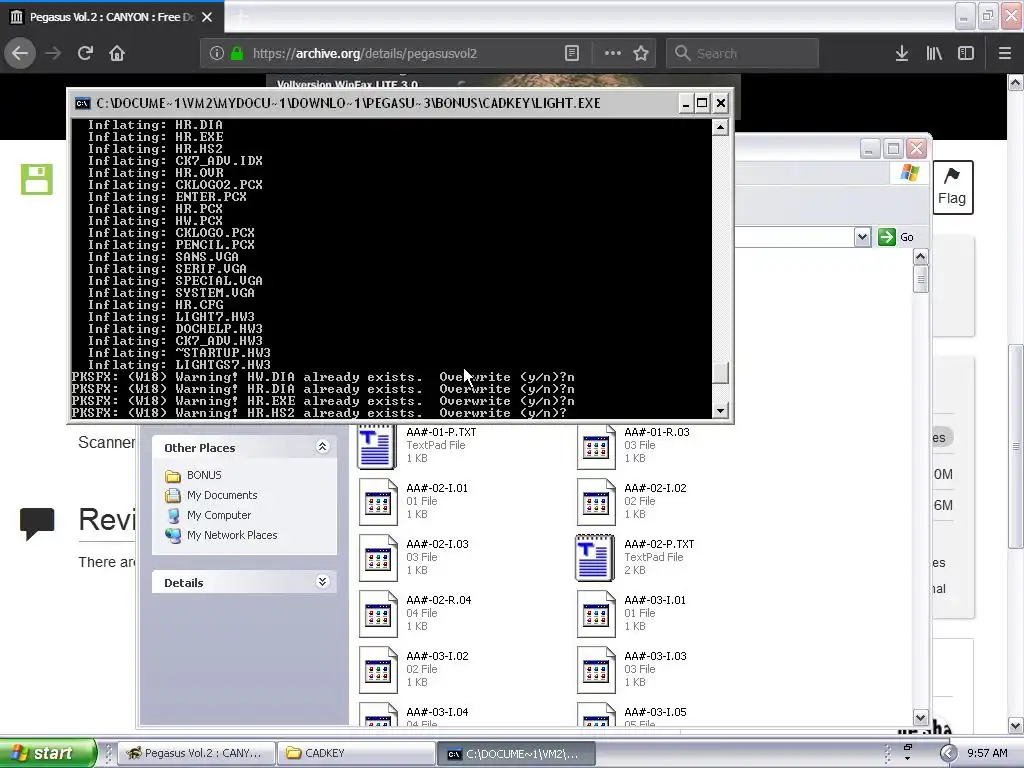1024x768 pixels.
Task: Switch to CADKEY folder taskbar button
Action: 356,753
